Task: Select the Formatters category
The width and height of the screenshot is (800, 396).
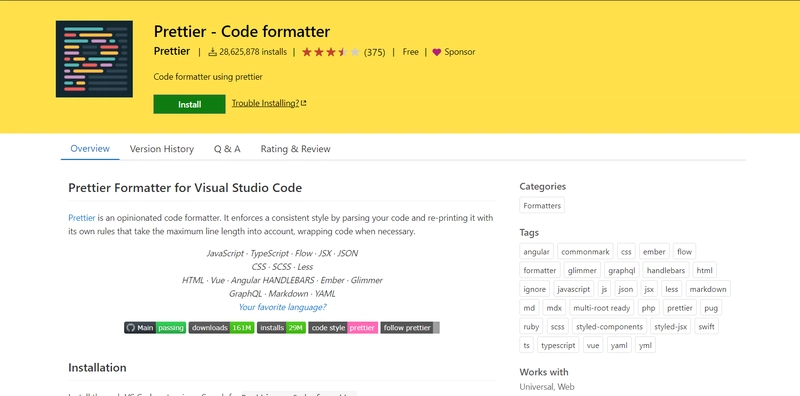Action: point(542,206)
